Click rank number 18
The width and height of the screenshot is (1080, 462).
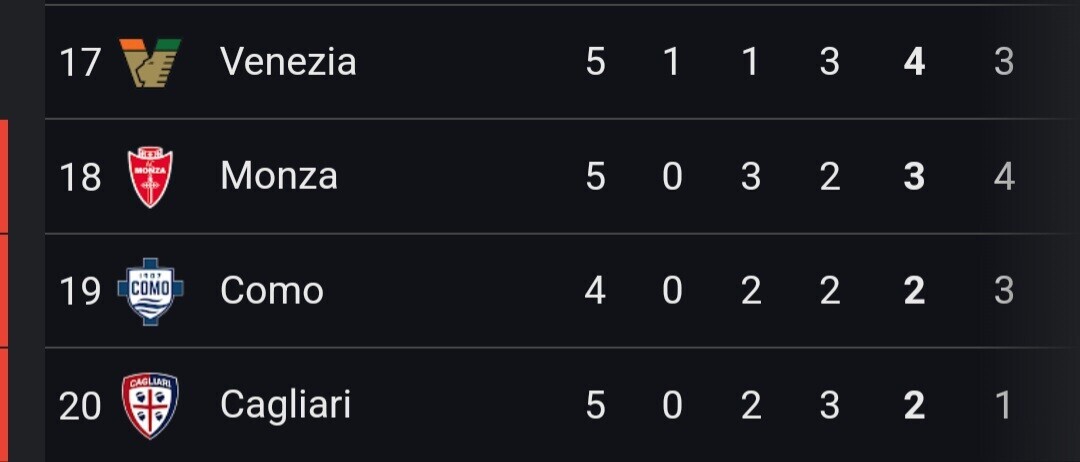(81, 177)
